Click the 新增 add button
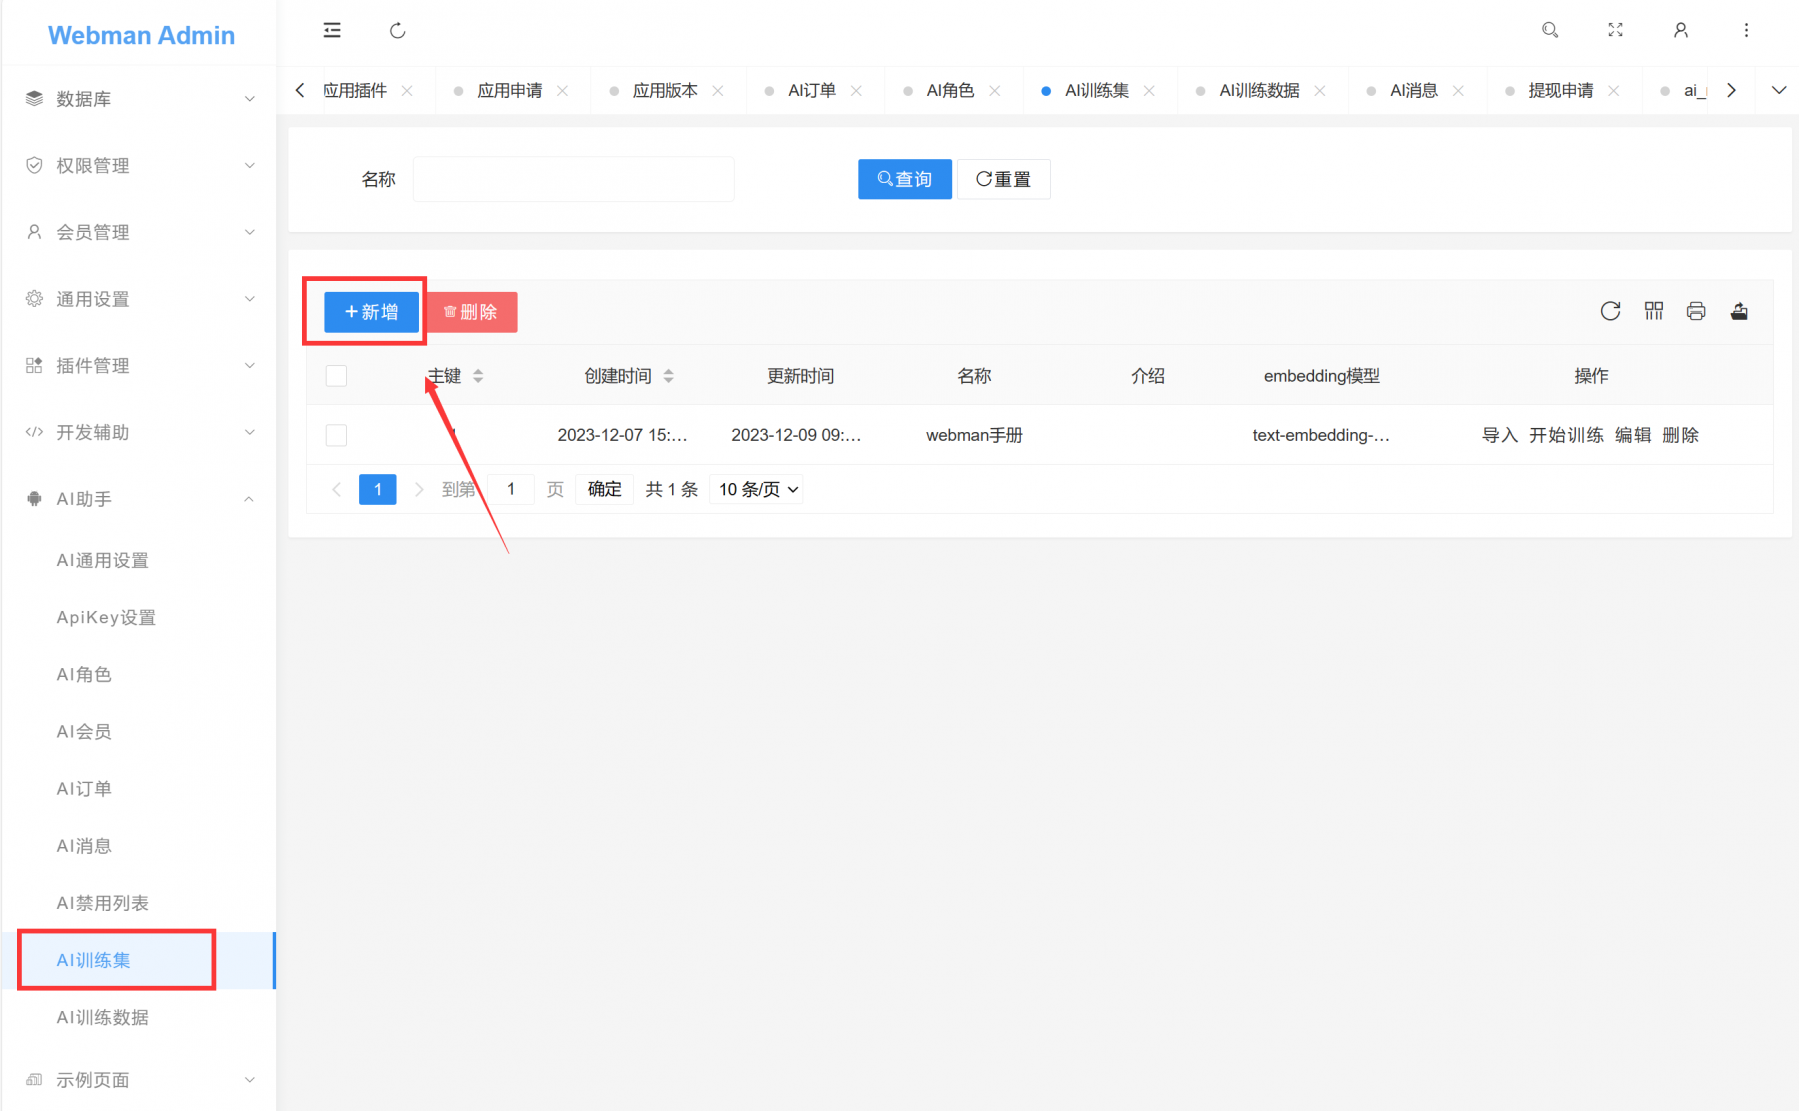The height and width of the screenshot is (1111, 1799). tap(371, 312)
